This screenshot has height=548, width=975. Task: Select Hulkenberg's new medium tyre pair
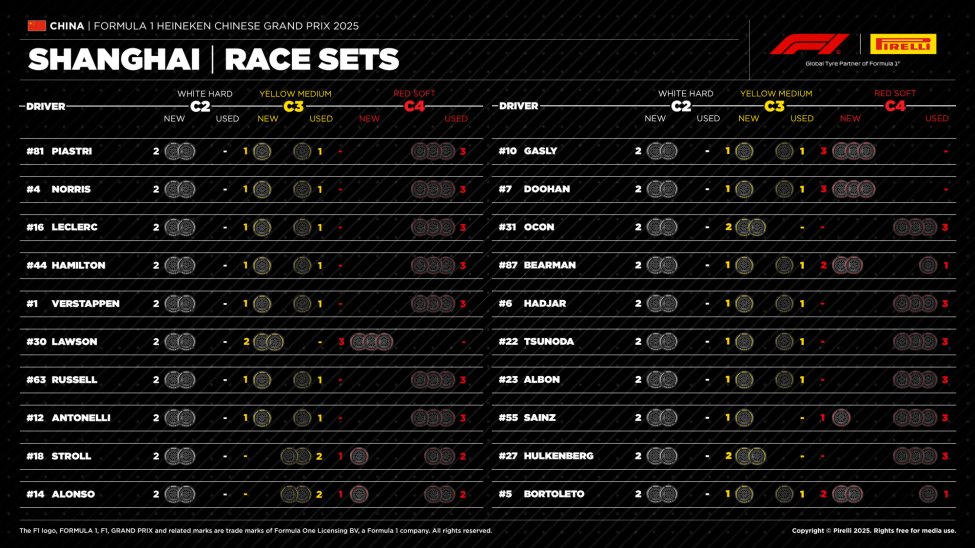tap(750, 456)
